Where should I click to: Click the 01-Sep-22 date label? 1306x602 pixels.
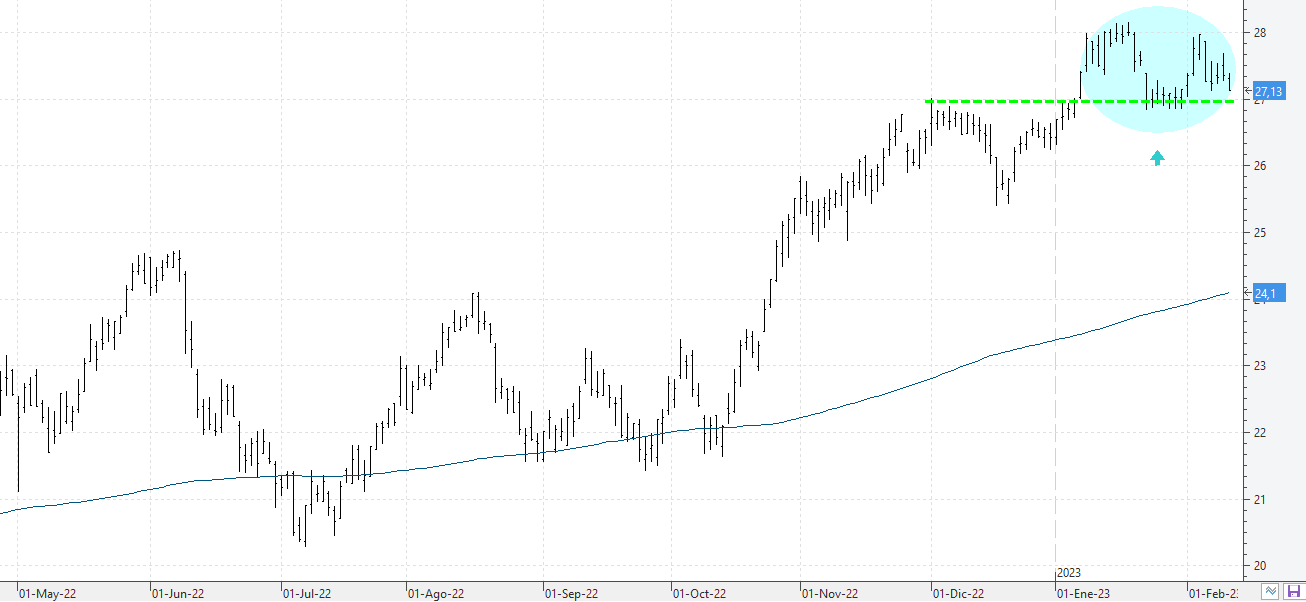click(573, 593)
